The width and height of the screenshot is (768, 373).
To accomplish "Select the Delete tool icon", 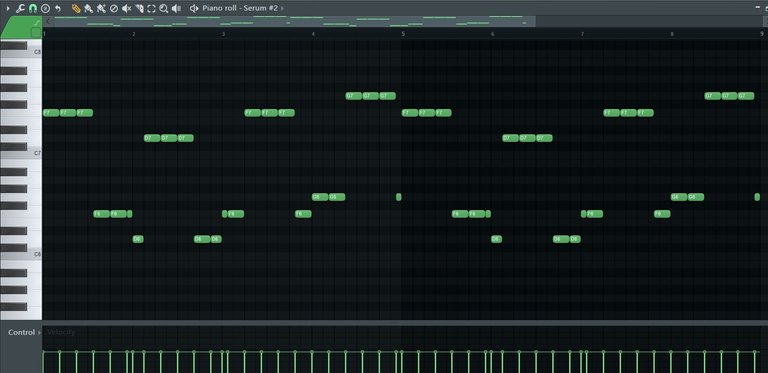I will click(114, 8).
